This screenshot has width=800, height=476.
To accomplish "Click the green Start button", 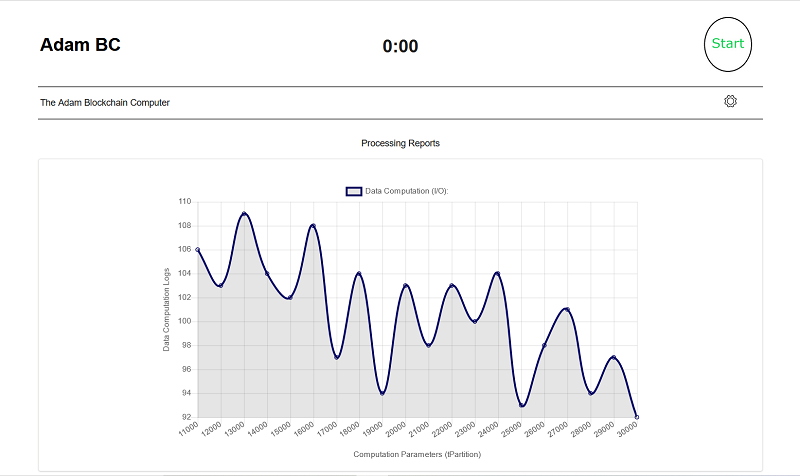I will pos(728,44).
